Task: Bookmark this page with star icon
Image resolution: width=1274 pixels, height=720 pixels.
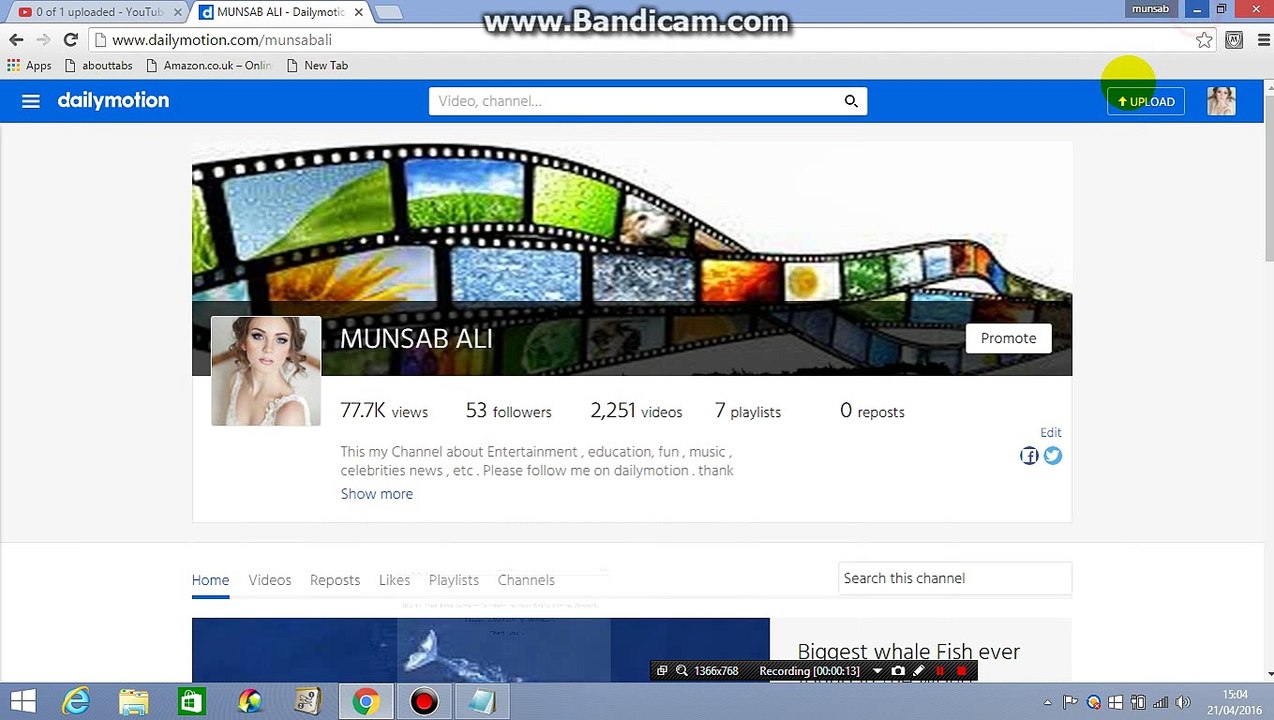Action: coord(1204,40)
